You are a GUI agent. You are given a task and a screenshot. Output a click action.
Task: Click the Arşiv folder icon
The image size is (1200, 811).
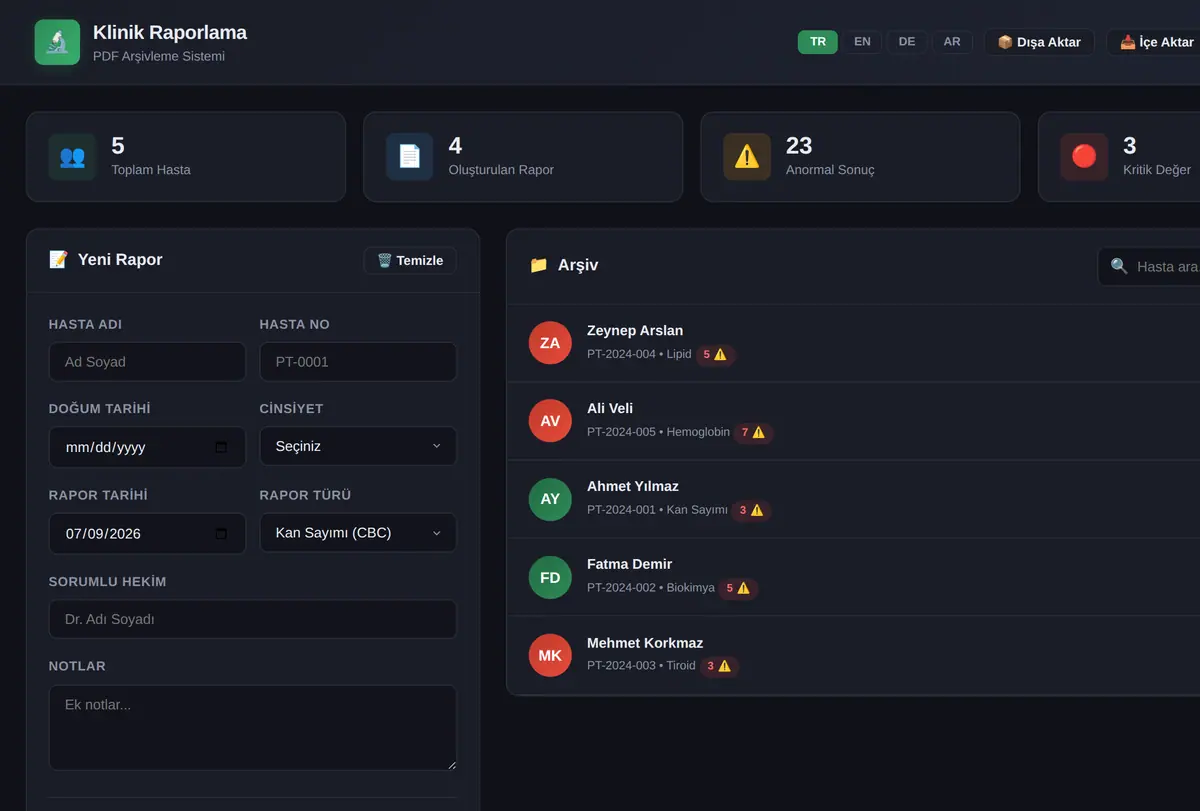[x=539, y=265]
